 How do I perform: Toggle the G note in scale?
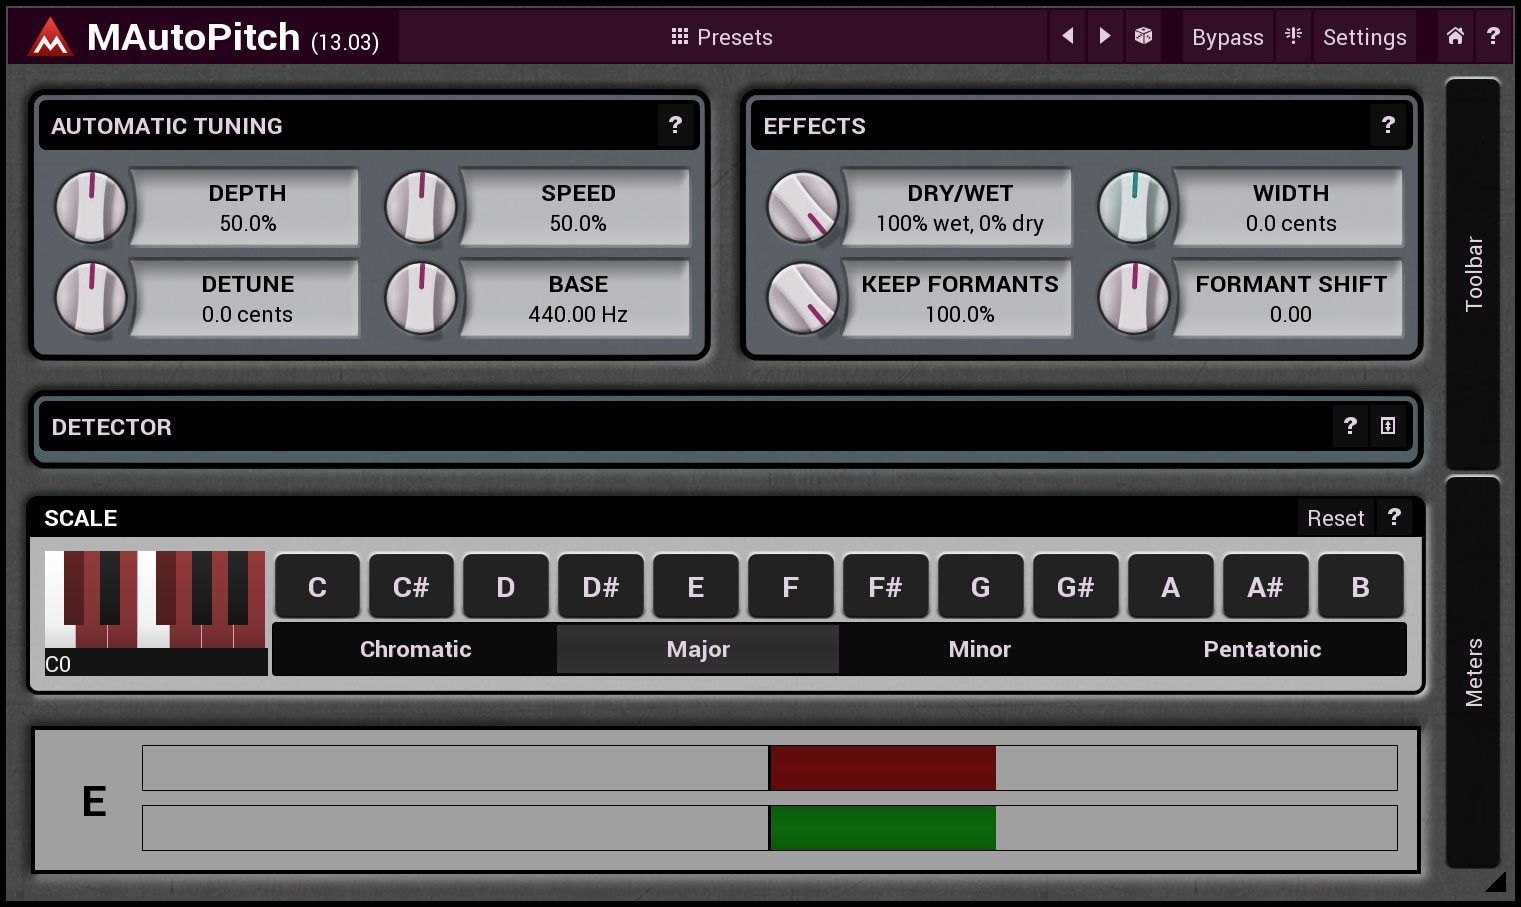981,587
